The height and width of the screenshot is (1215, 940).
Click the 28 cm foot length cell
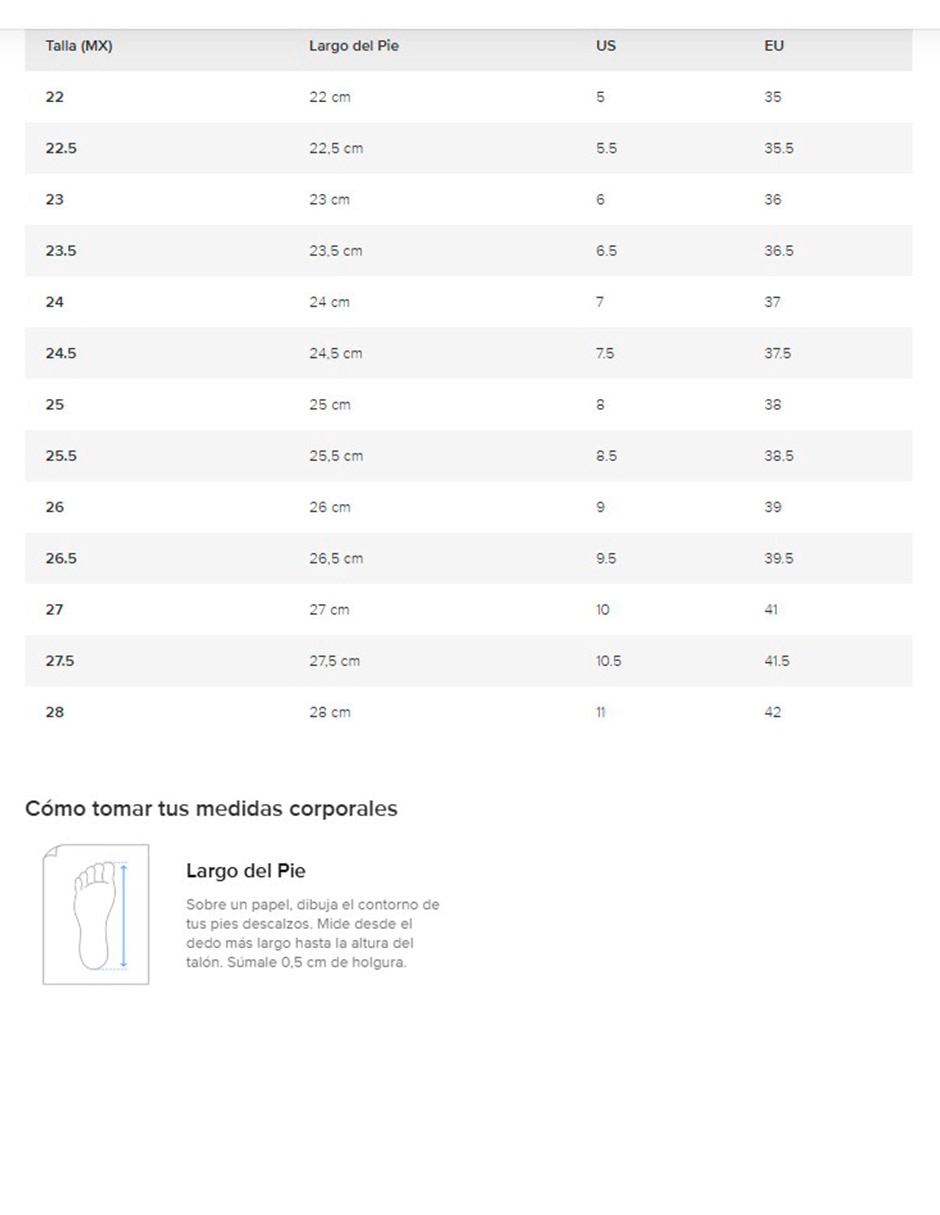point(330,712)
